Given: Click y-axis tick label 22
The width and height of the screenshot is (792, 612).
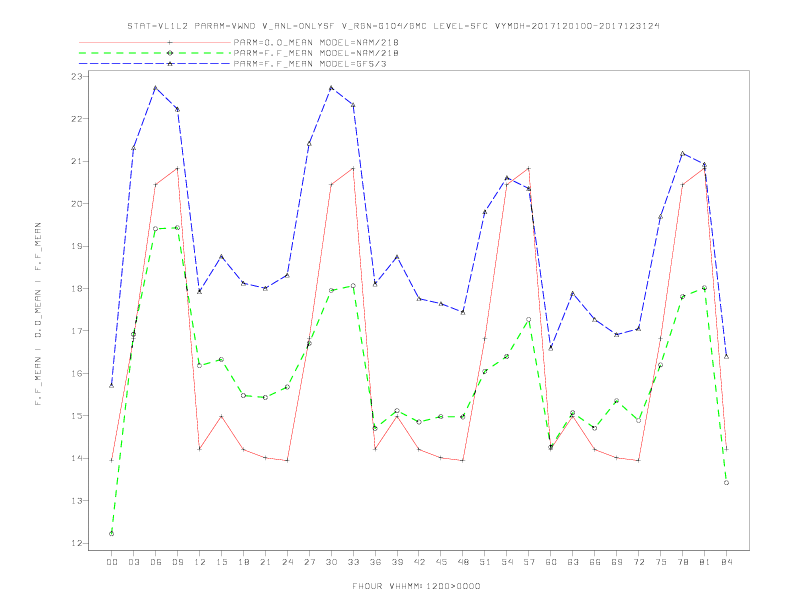Looking at the screenshot, I should (x=77, y=119).
